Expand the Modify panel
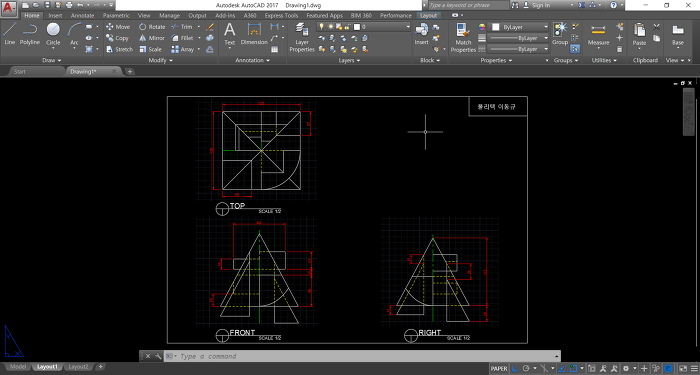Image resolution: width=700 pixels, height=375 pixels. (x=160, y=60)
